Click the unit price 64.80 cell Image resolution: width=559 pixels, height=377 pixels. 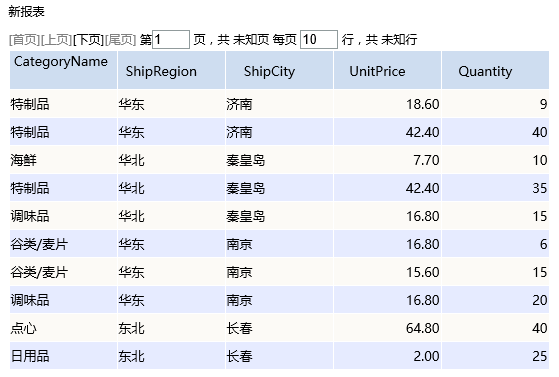tap(388, 328)
